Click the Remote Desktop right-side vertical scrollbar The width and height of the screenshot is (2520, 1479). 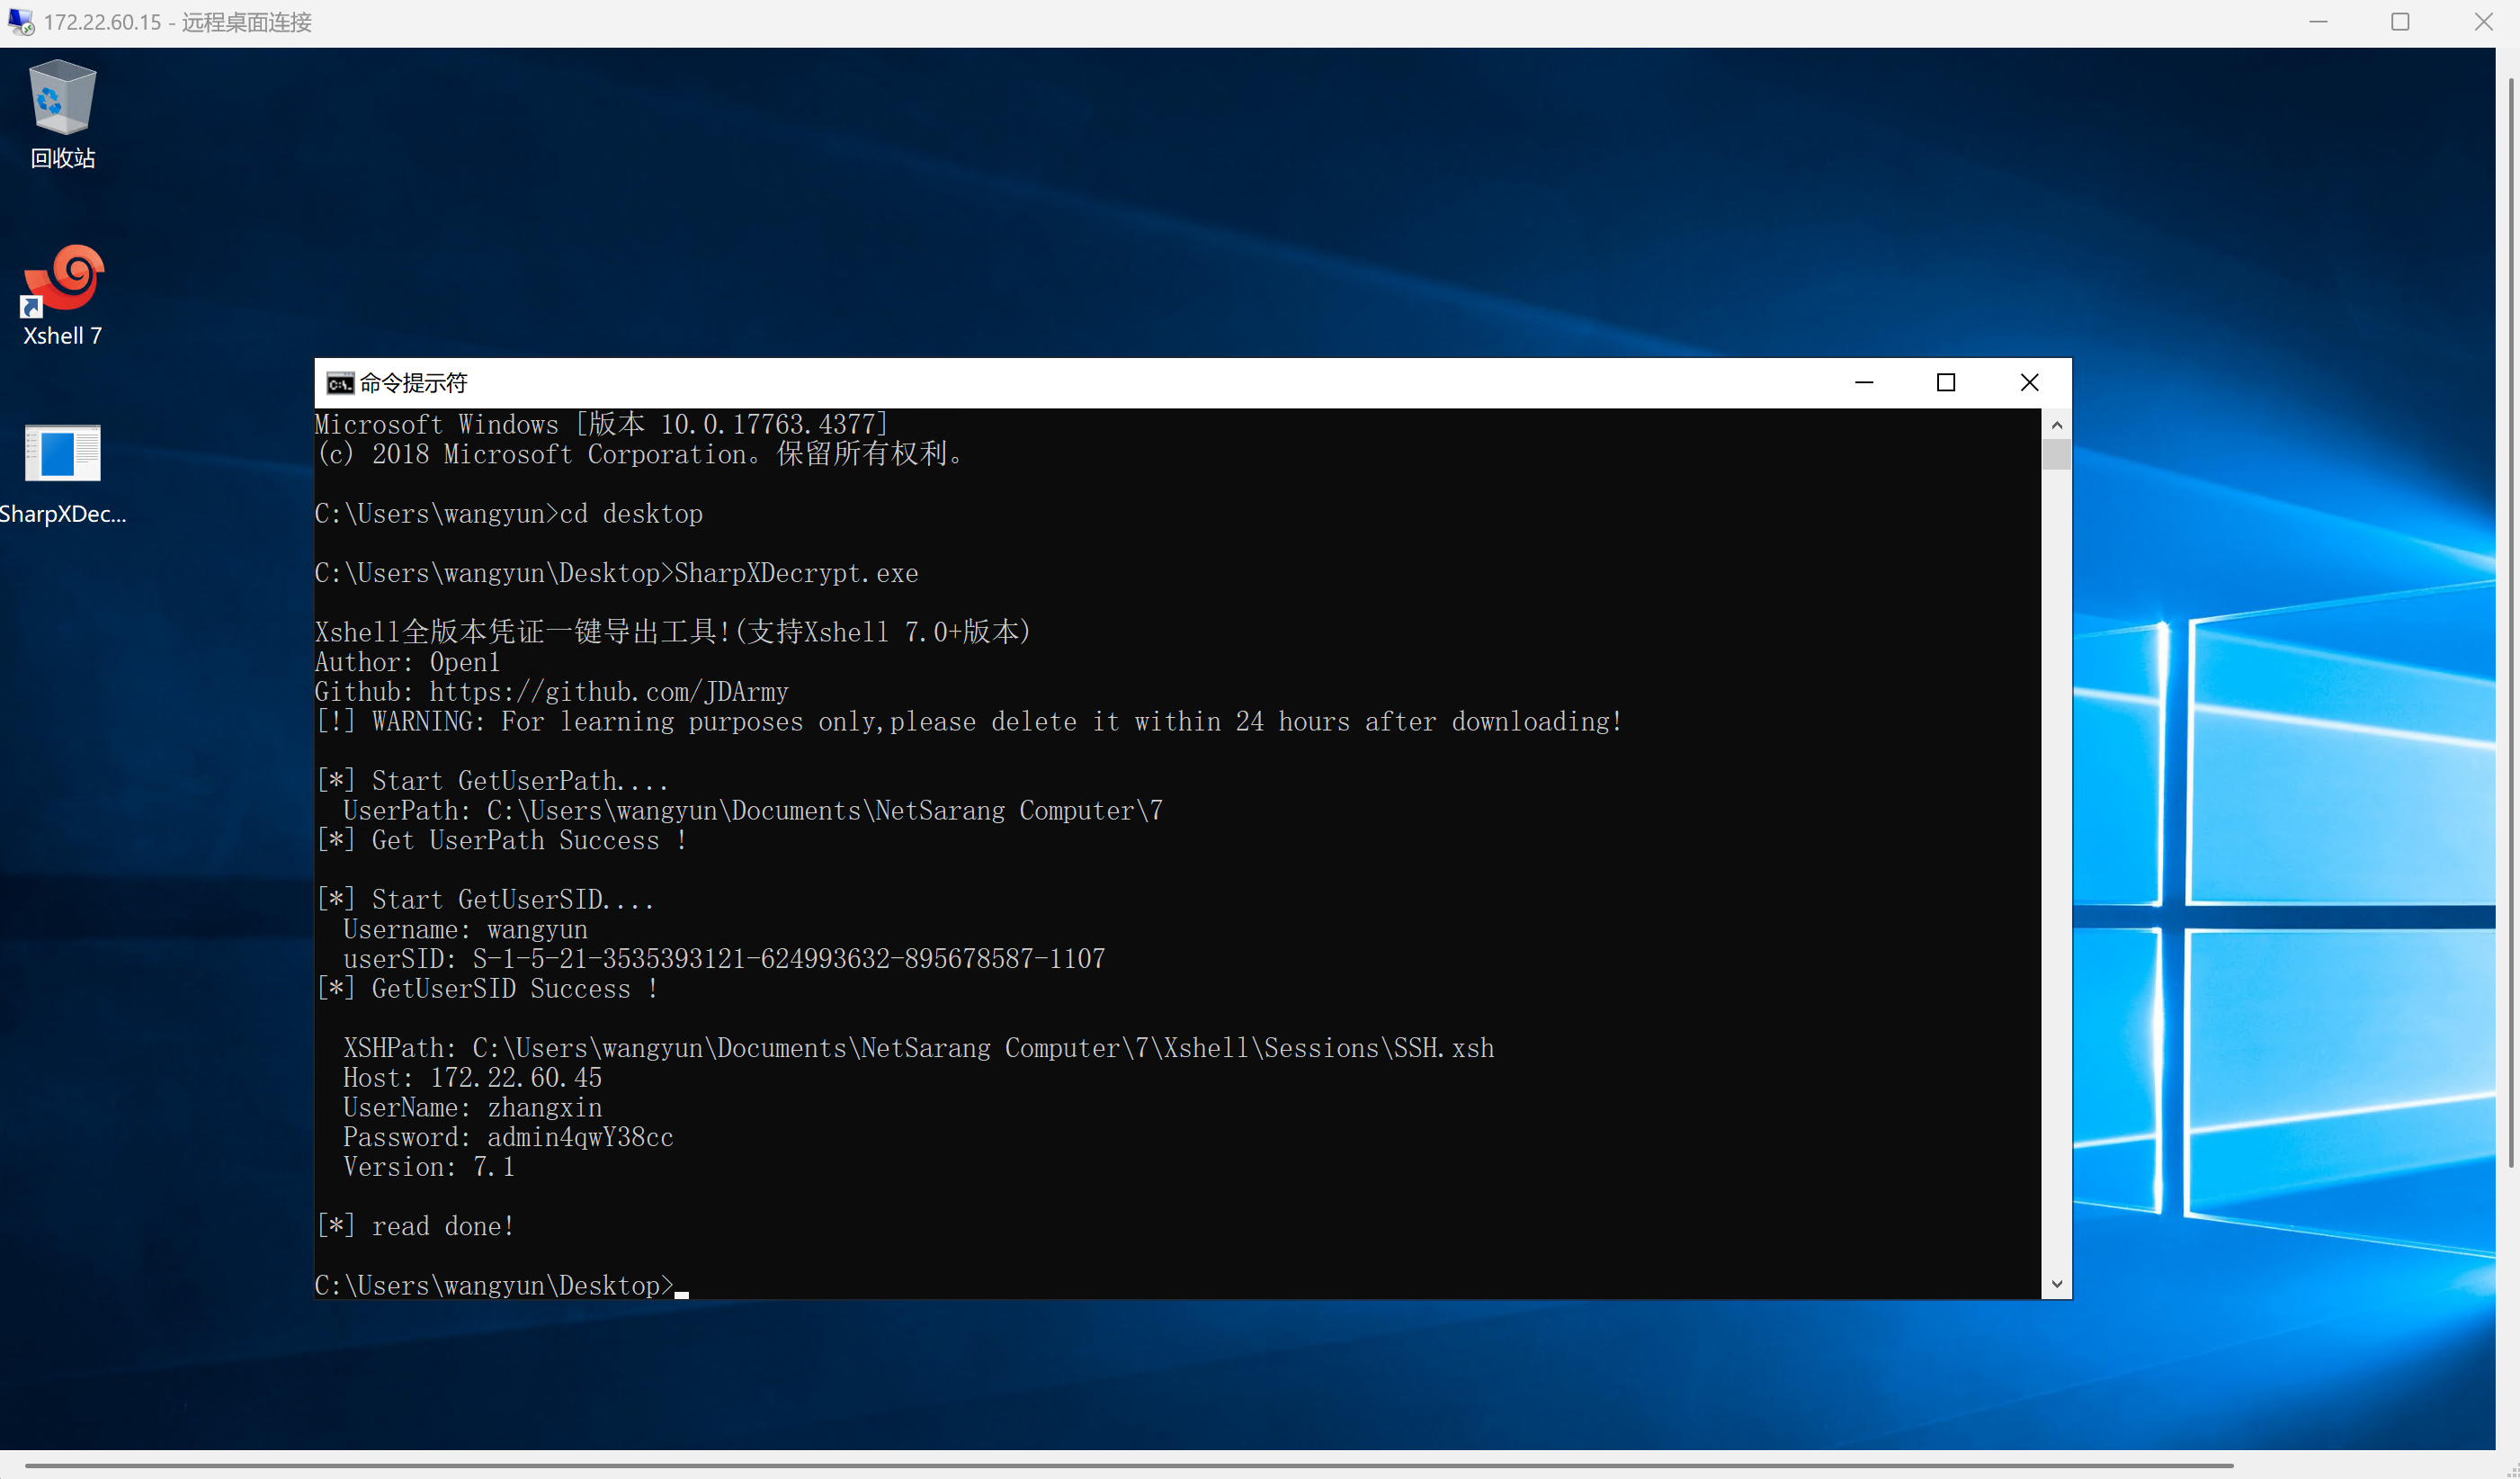coord(2510,620)
